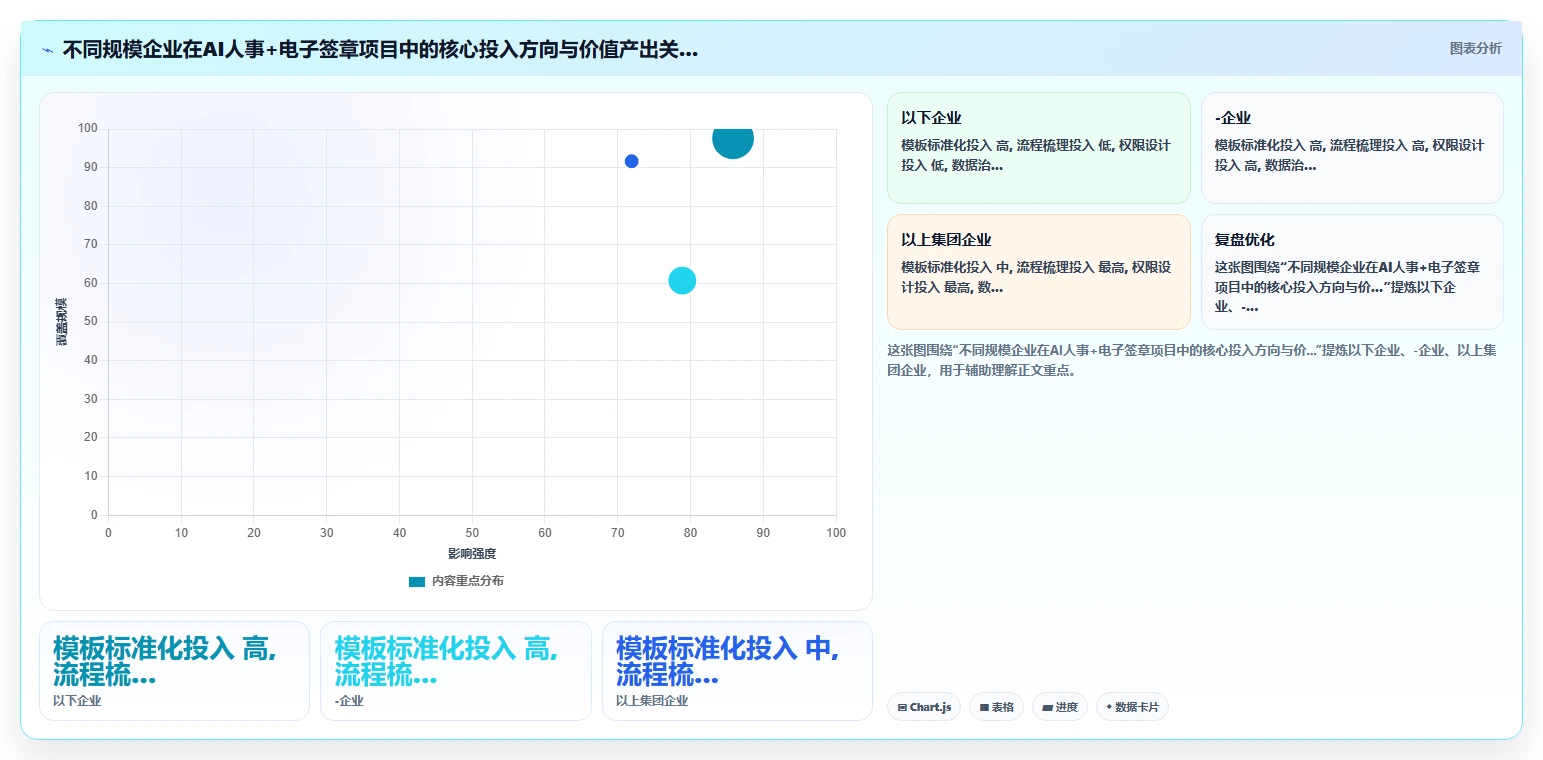The height and width of the screenshot is (760, 1543).
Task: Click the 数据卡片 tag chip
Action: [1132, 707]
